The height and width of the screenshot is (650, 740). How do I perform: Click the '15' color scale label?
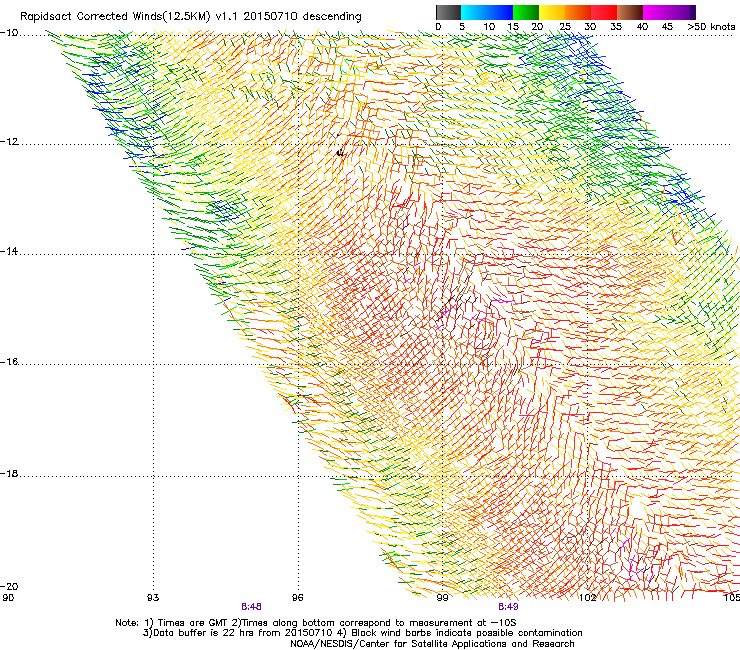click(x=513, y=27)
